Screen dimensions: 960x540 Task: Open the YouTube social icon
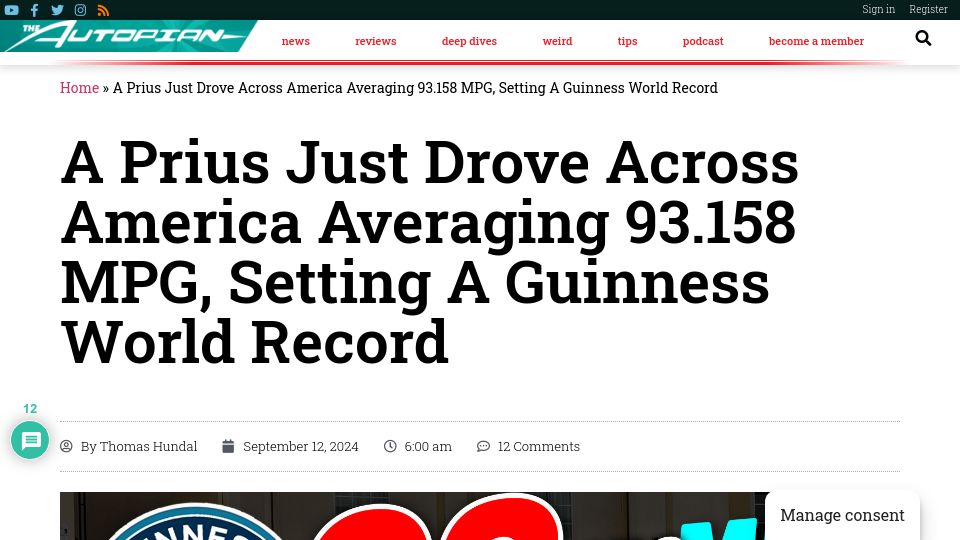[x=12, y=10]
